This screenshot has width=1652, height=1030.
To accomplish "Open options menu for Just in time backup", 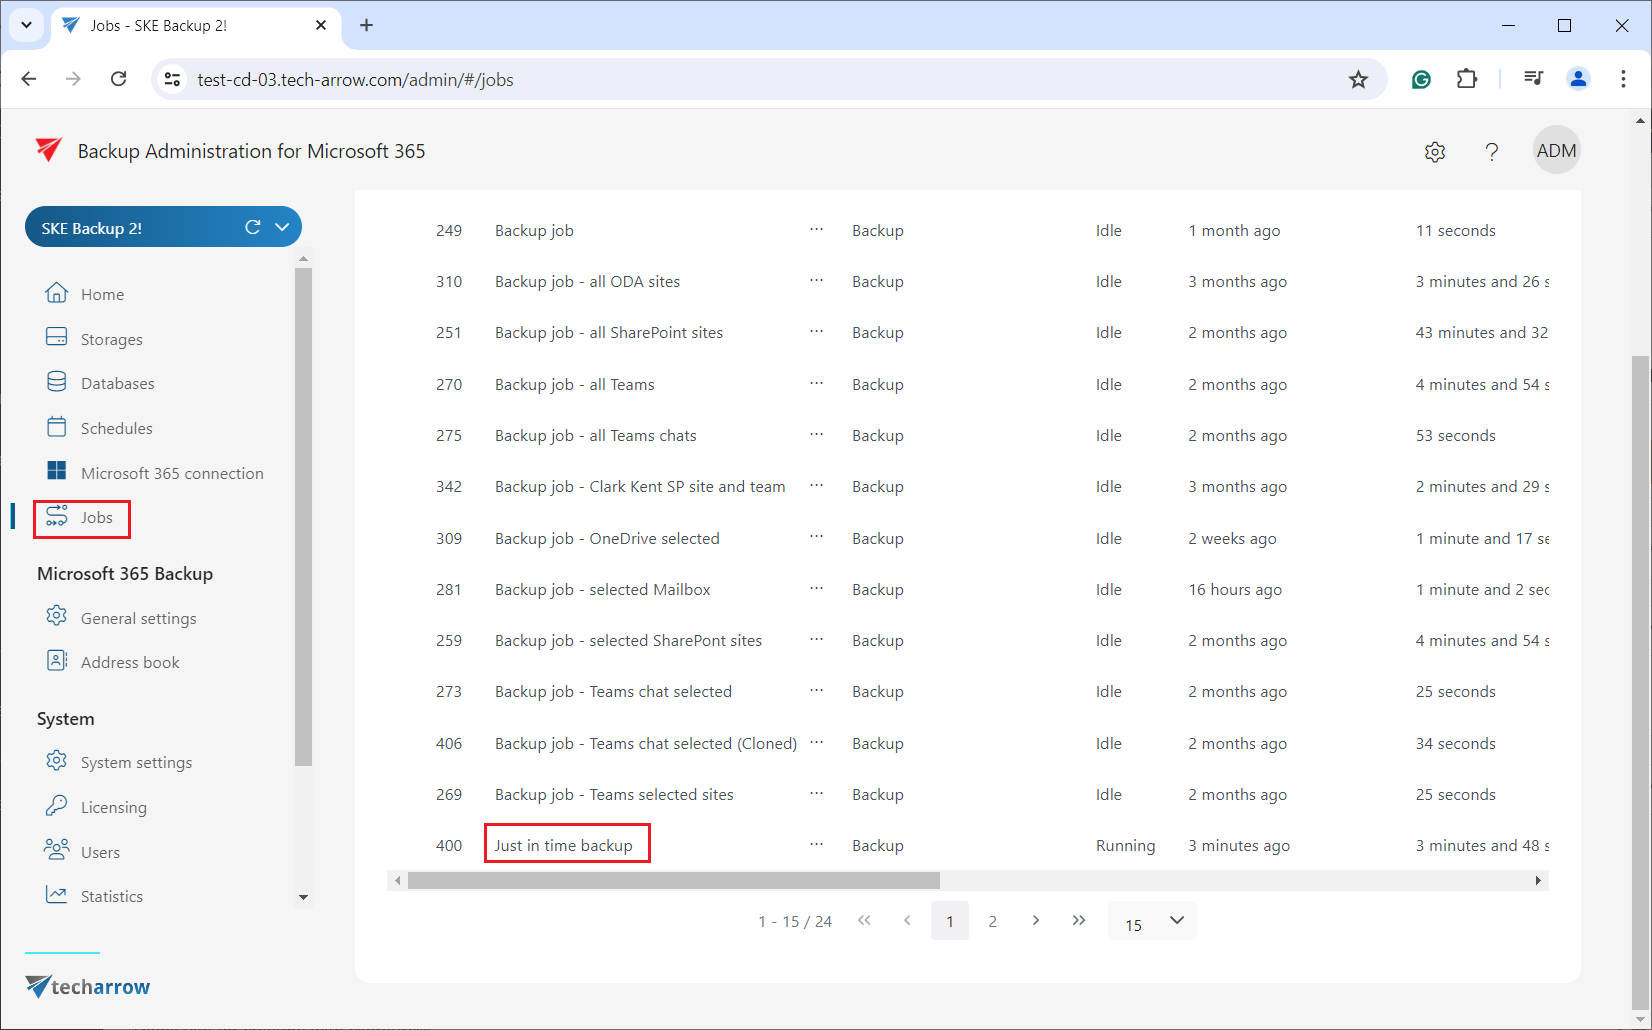I will [816, 845].
